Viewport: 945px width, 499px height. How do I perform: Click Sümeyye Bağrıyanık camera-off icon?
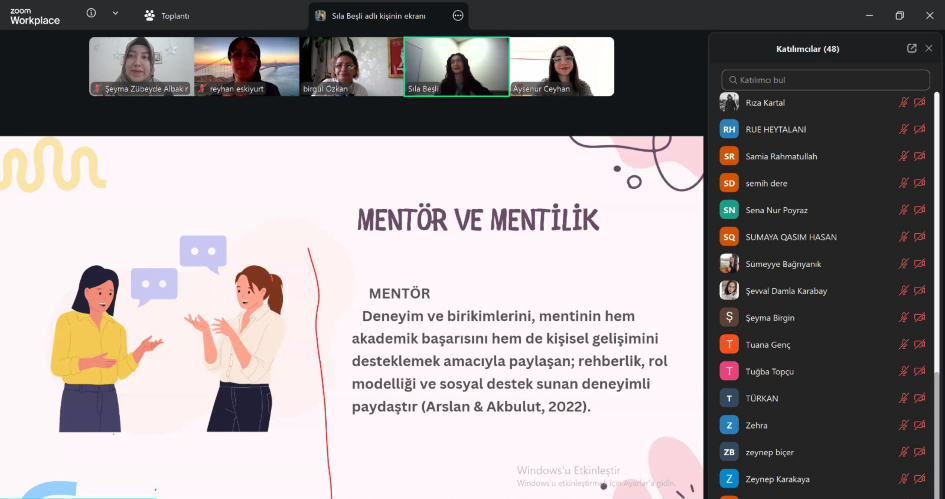tap(920, 263)
